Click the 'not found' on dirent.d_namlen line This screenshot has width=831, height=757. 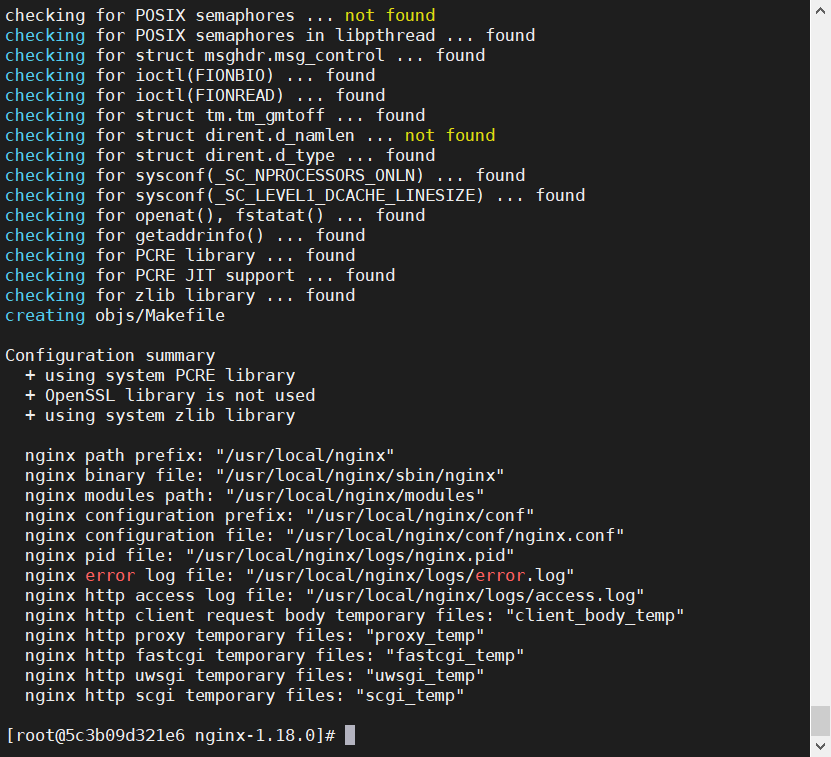[450, 135]
